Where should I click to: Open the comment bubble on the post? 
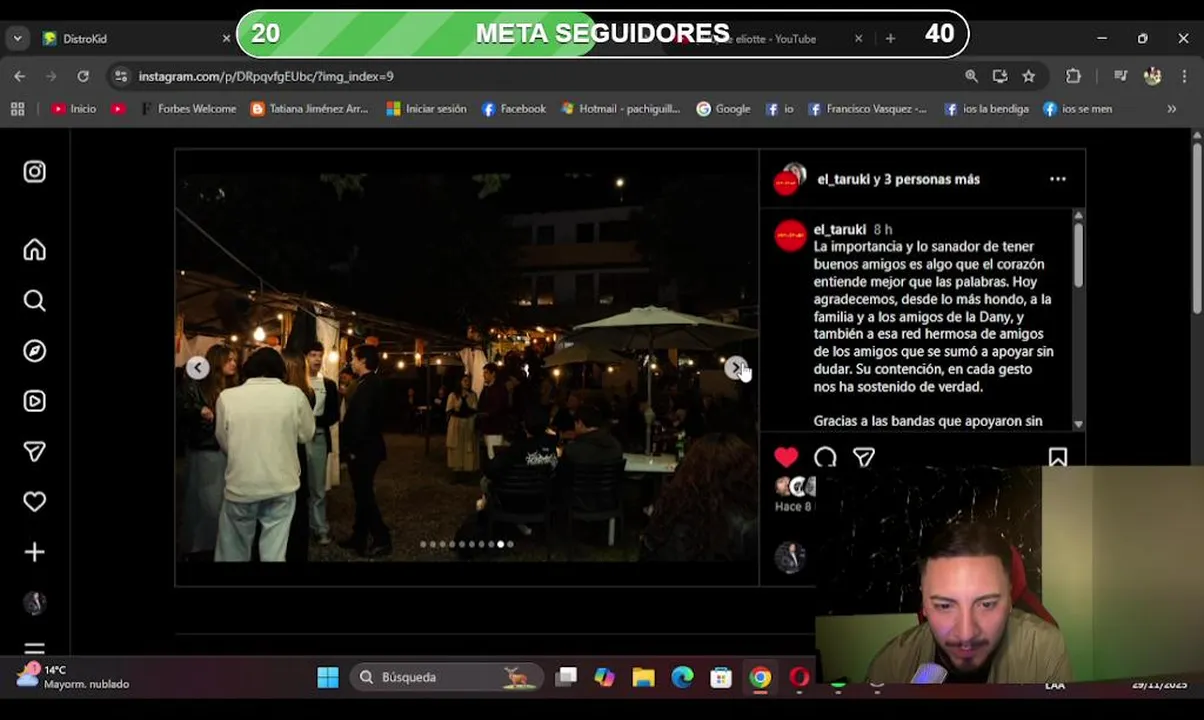(825, 457)
